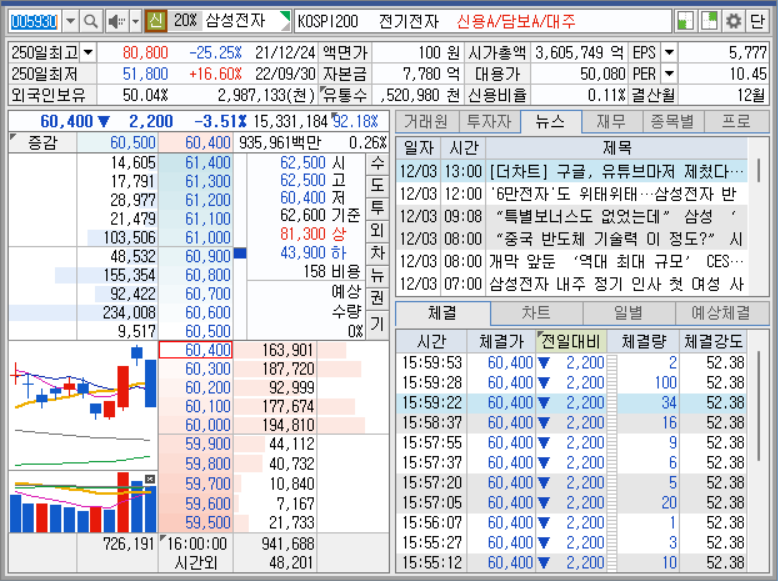The height and width of the screenshot is (581, 778).
Task: Open the 재무 tab
Action: [x=612, y=122]
